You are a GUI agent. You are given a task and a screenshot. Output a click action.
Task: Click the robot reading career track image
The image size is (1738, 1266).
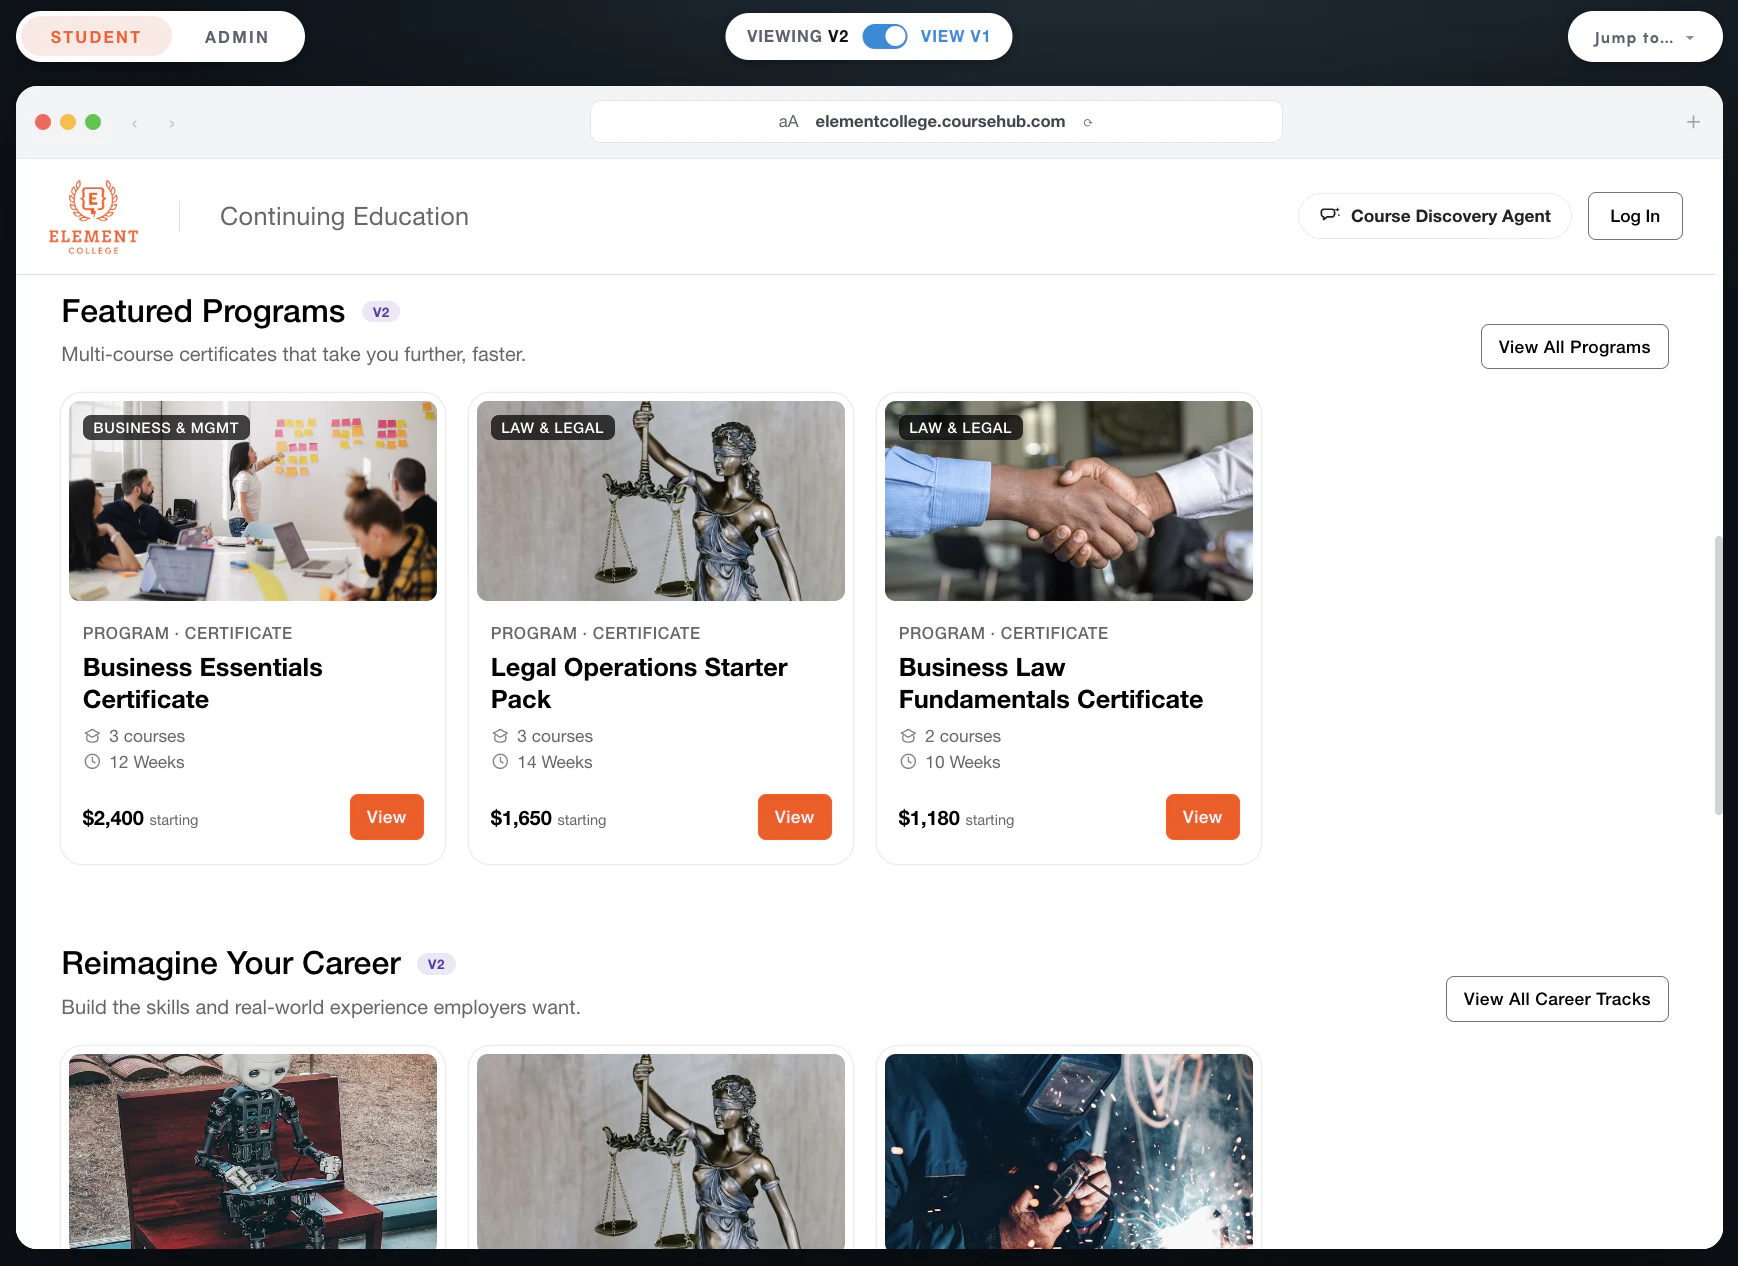[253, 1151]
